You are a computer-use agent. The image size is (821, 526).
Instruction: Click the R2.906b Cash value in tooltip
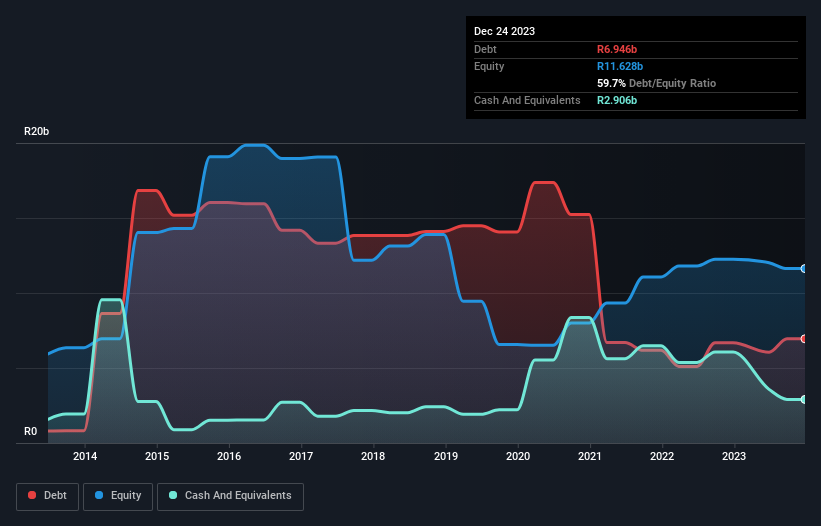pos(617,100)
